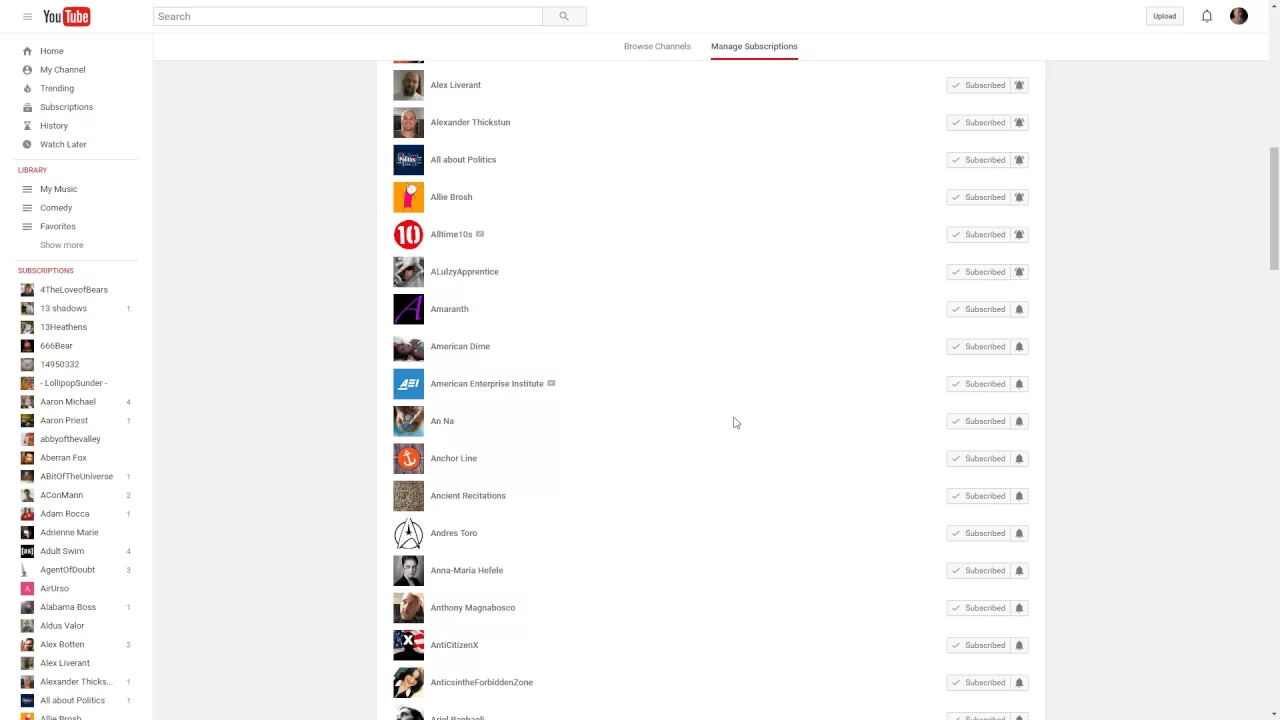Screen dimensions: 1280x720
Task: Click bell icon for Anchor Line
Action: (1019, 458)
